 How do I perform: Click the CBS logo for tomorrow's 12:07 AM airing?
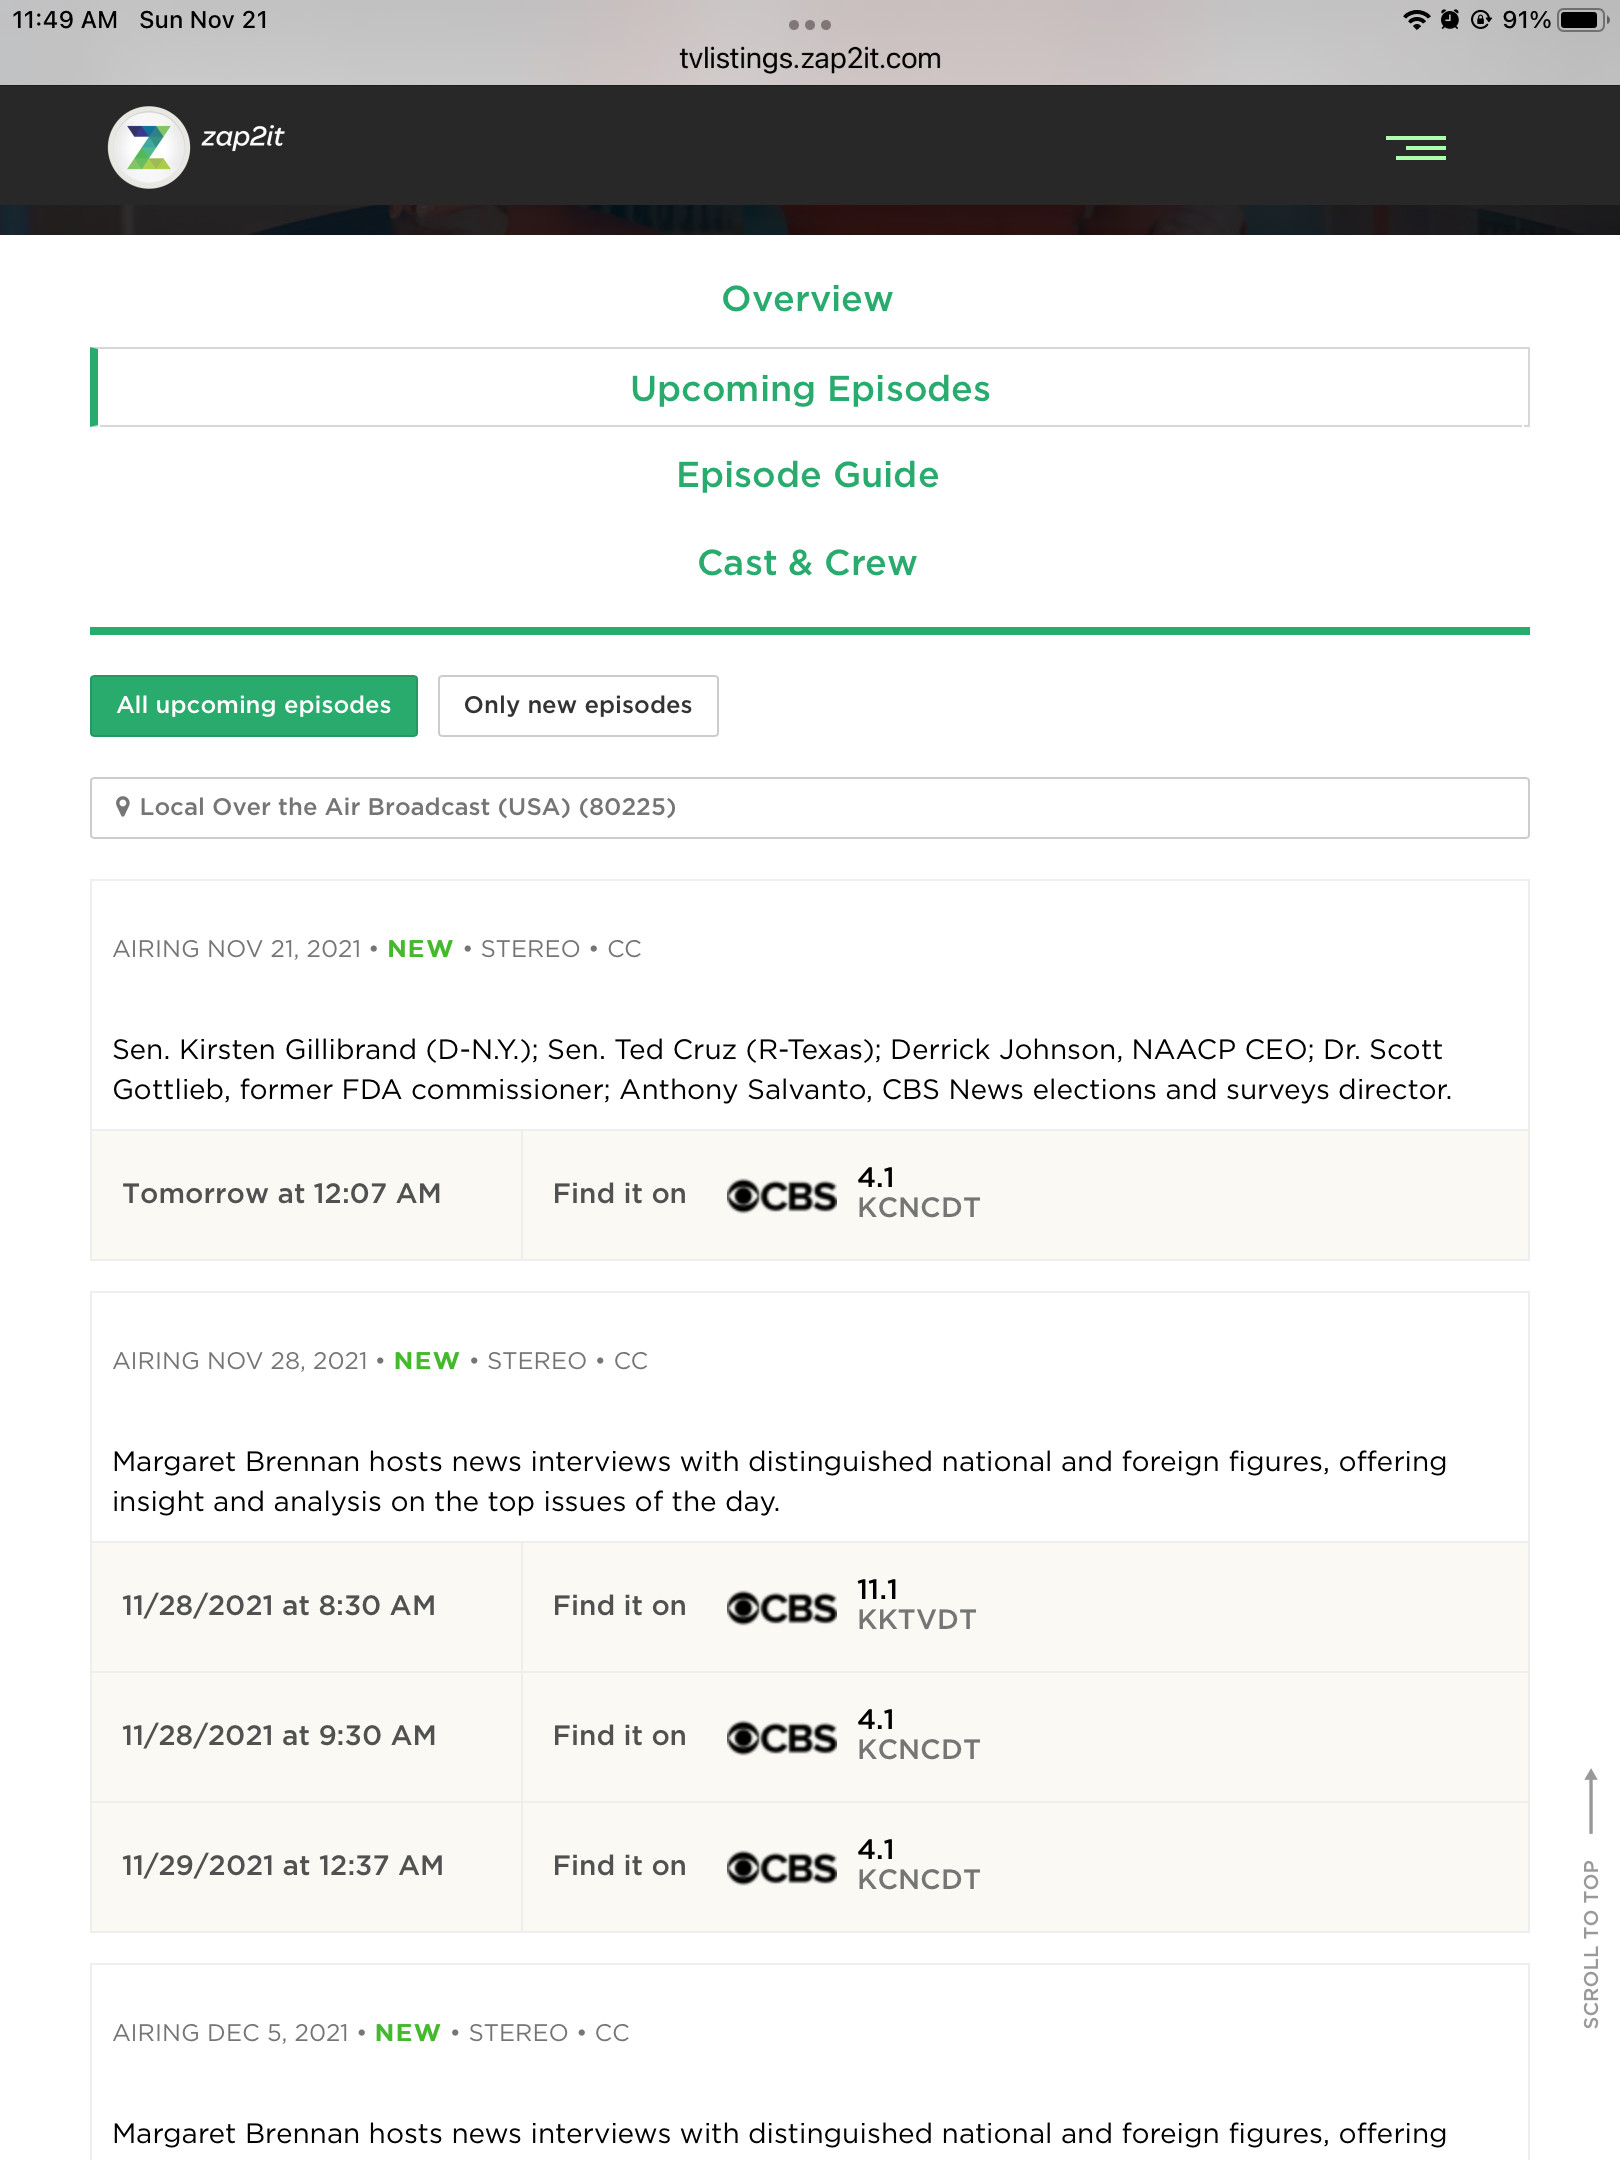pyautogui.click(x=781, y=1195)
